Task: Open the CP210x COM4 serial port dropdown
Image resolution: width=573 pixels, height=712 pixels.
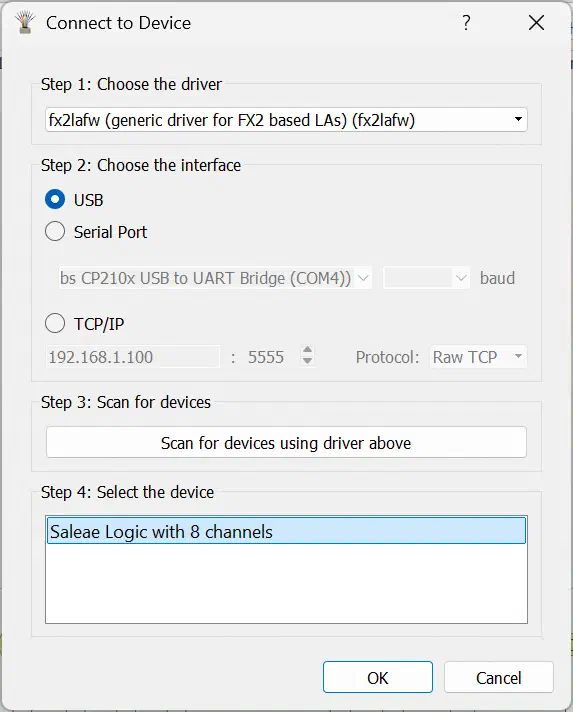Action: (x=215, y=278)
